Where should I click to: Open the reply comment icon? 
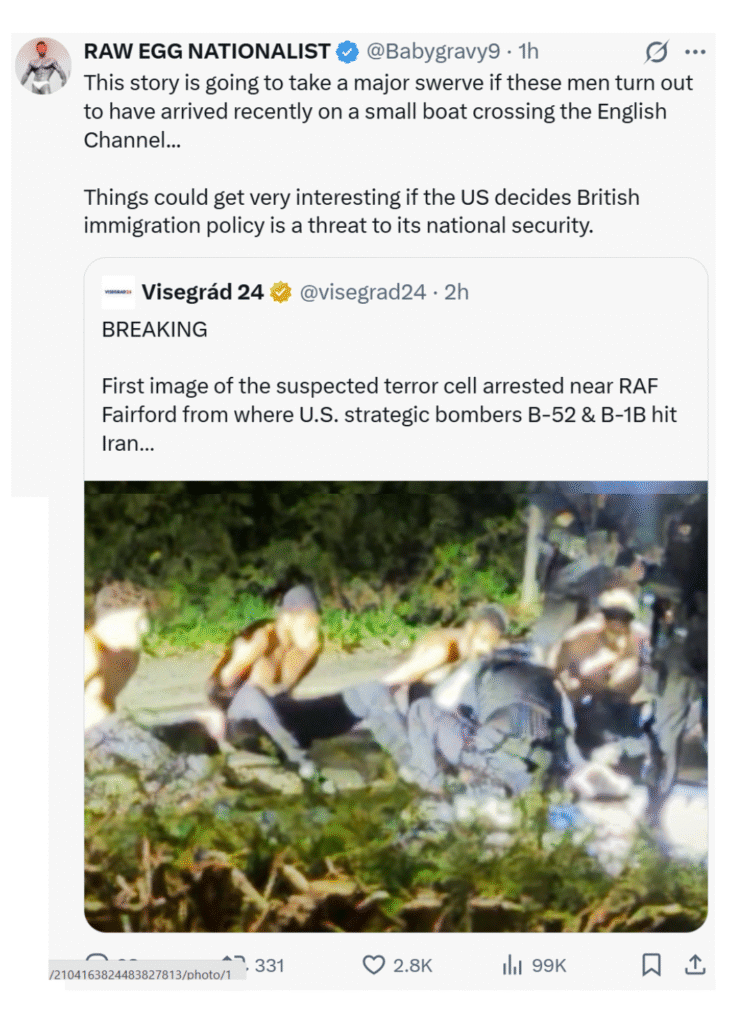pos(97,959)
